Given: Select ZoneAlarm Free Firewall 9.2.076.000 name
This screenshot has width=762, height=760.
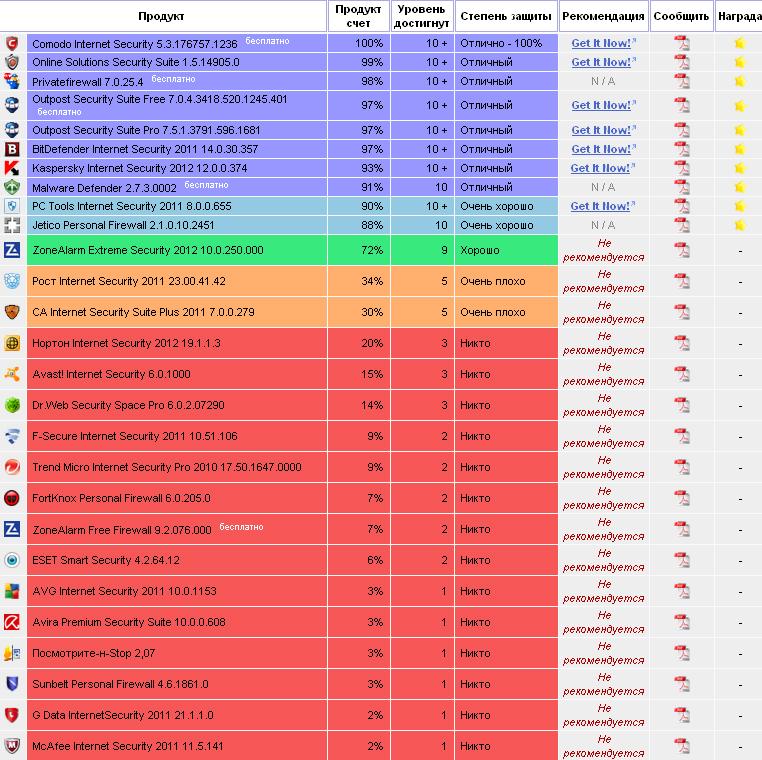Looking at the screenshot, I should pos(121,530).
